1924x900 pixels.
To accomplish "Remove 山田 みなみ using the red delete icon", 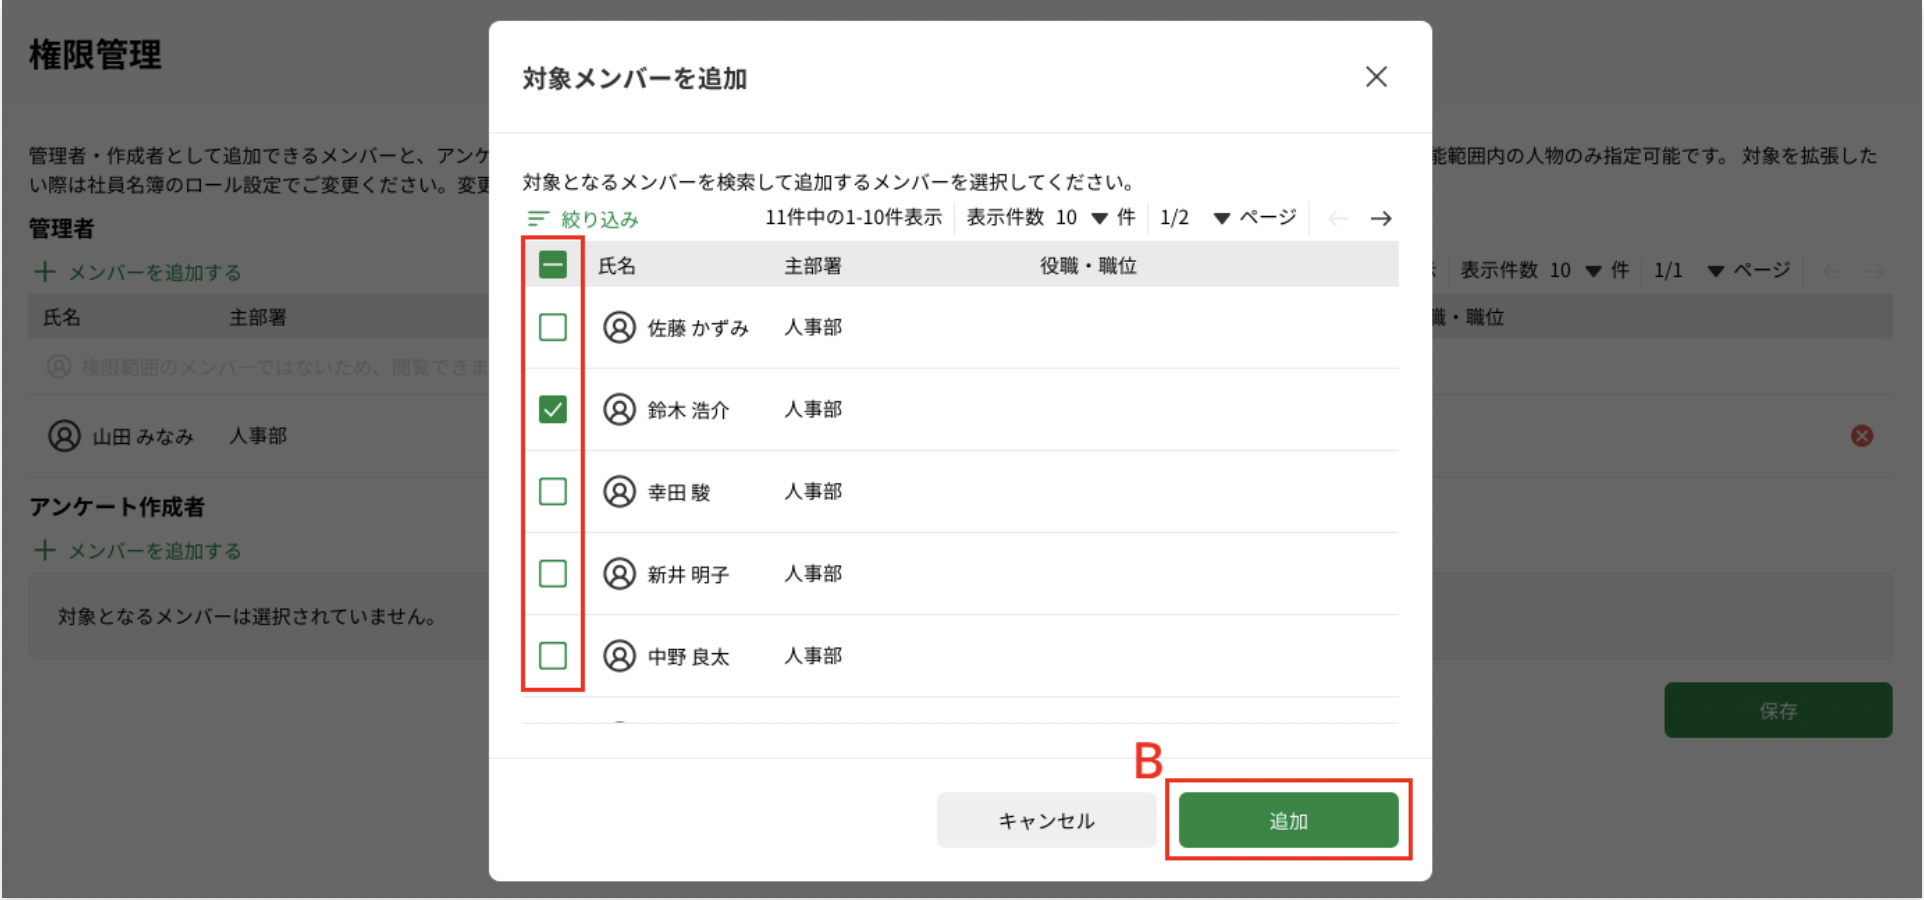I will 1861,435.
